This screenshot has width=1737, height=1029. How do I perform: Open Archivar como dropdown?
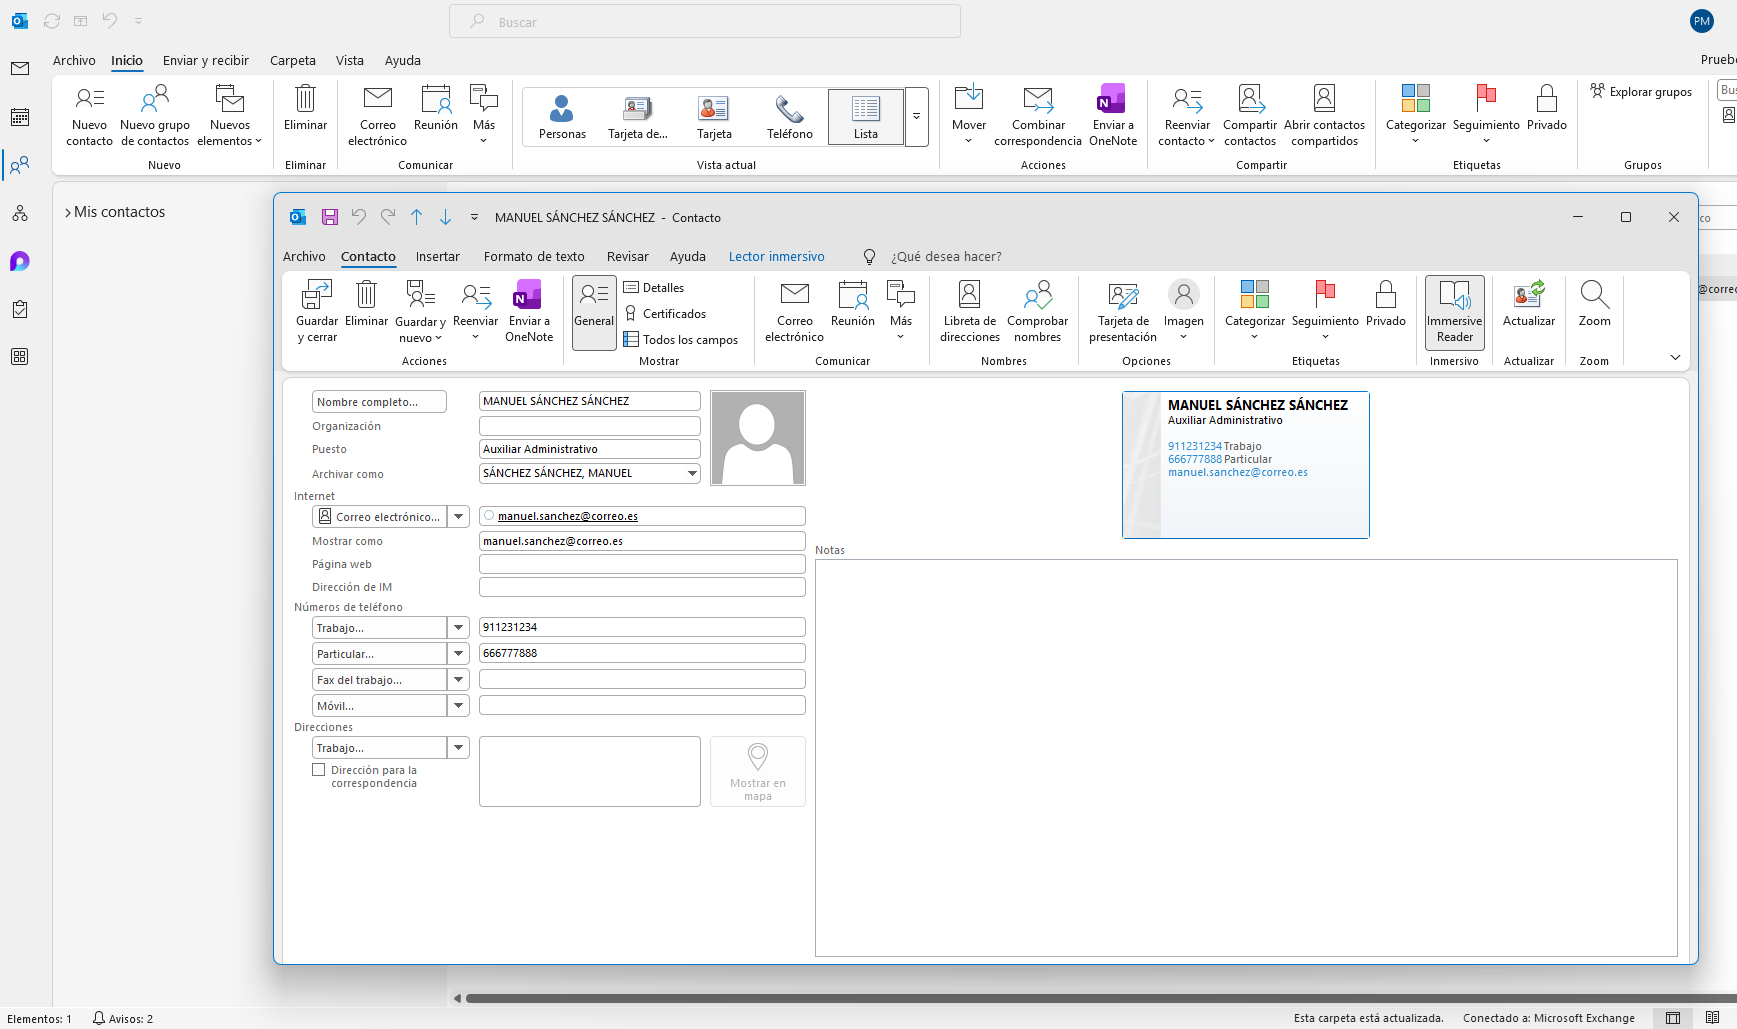pos(692,473)
